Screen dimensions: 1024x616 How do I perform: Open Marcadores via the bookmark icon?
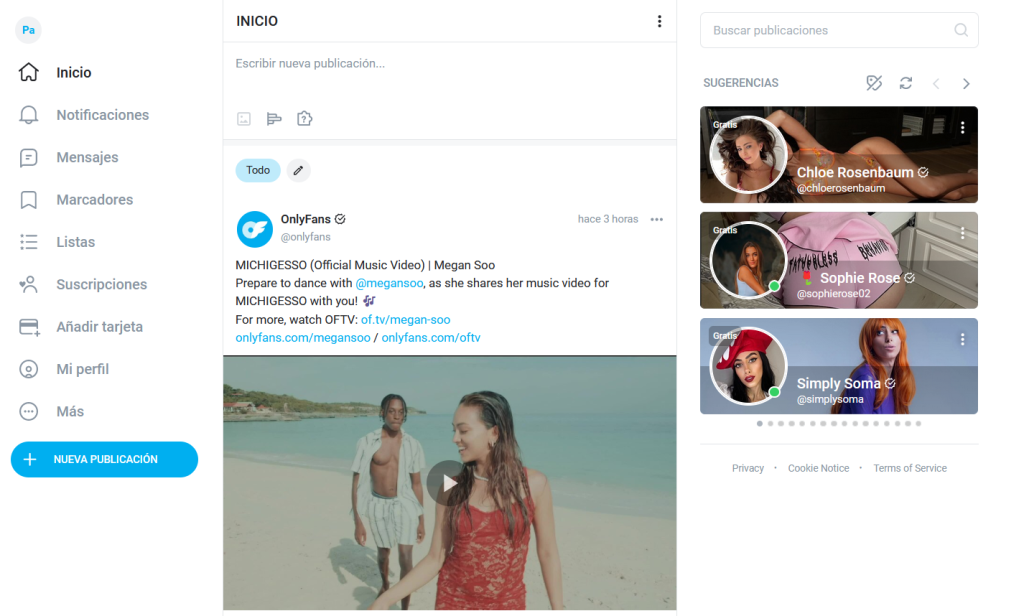point(28,199)
